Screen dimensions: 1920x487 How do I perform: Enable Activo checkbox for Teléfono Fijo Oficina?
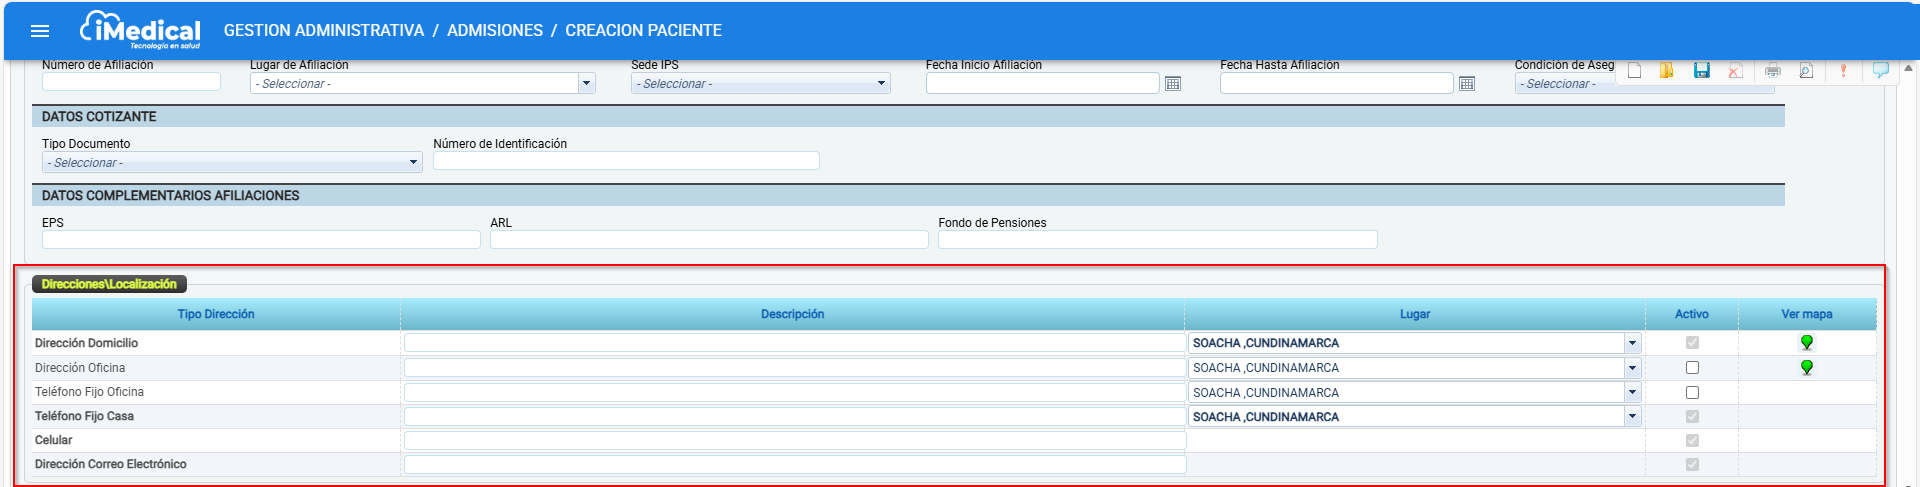1692,393
